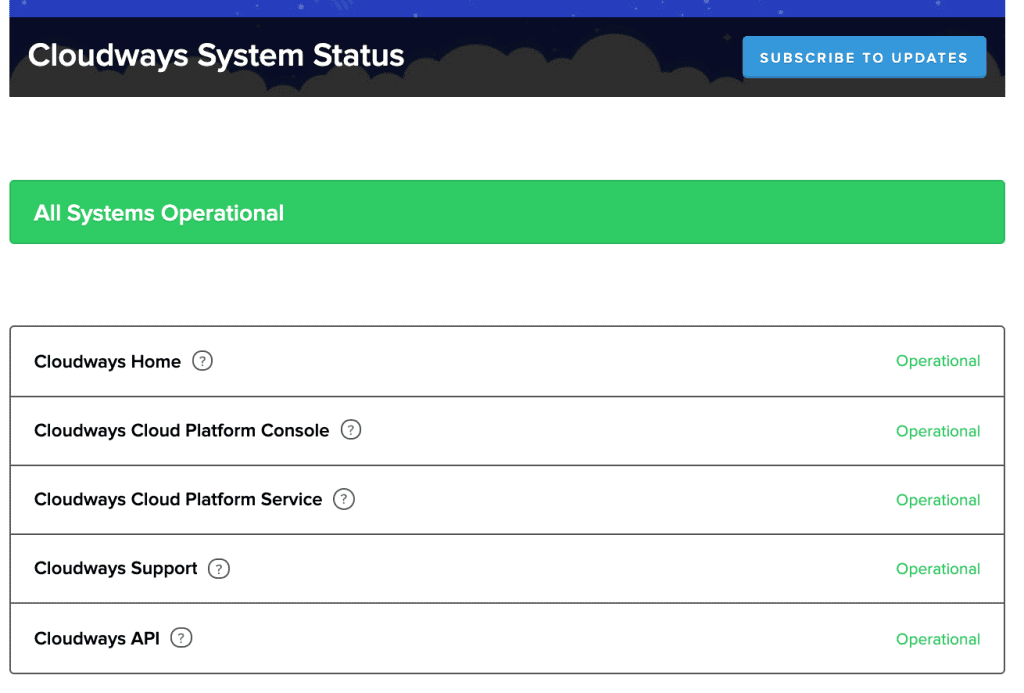Viewport: 1024px width, 693px height.
Task: Open help icon next to Cloud Platform Console
Action: coord(351,430)
